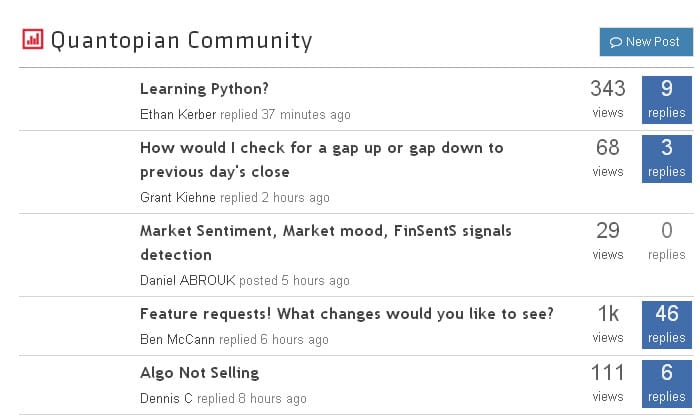Image resolution: width=700 pixels, height=418 pixels.
Task: Click author name Ben McCann
Action: [177, 340]
